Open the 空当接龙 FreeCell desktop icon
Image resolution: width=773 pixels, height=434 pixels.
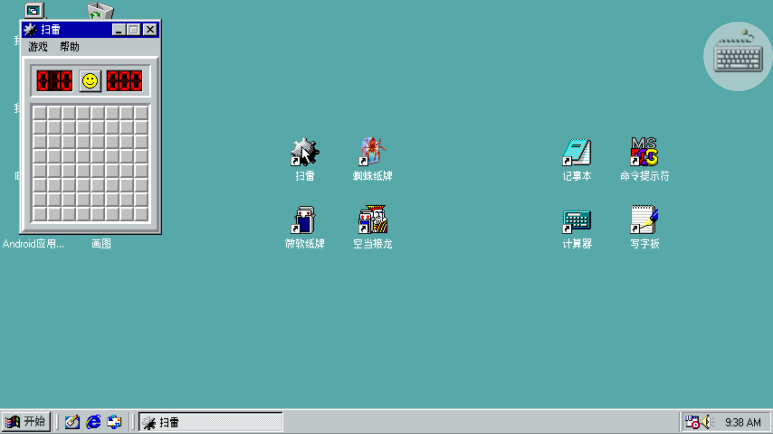(372, 221)
